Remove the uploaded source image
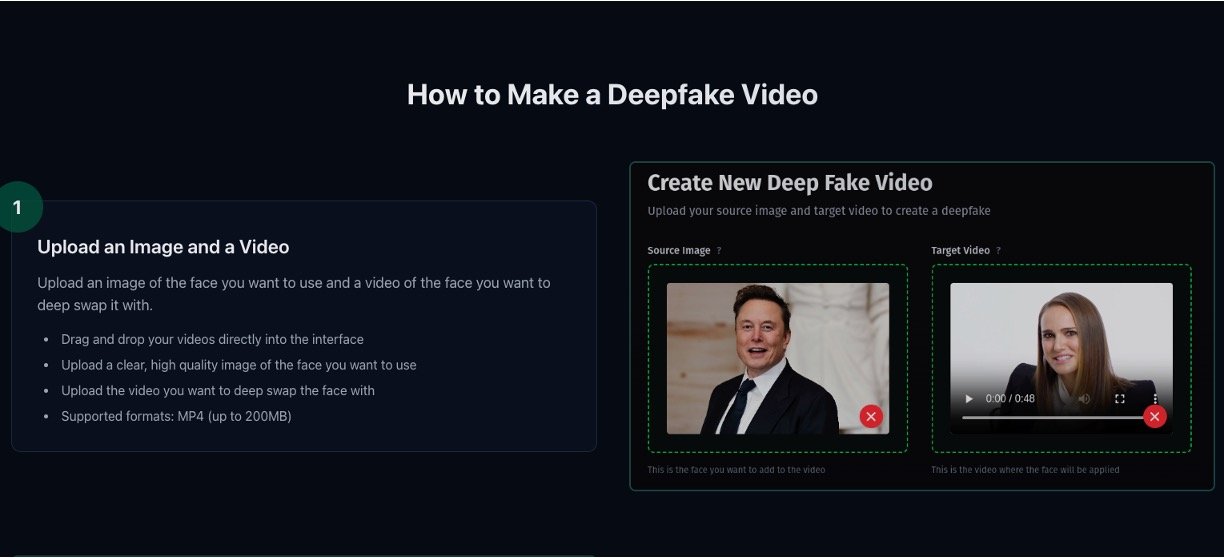Viewport: 1224px width, 558px height. click(871, 416)
